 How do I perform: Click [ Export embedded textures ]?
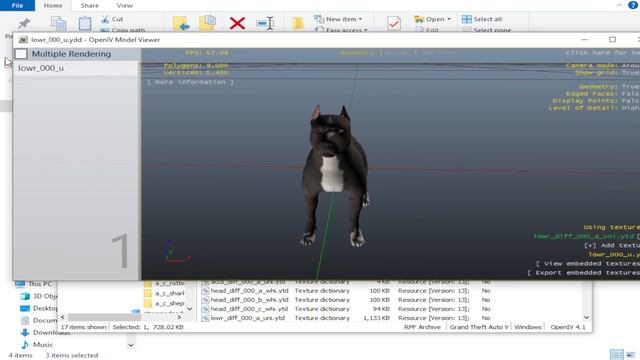pos(583,273)
